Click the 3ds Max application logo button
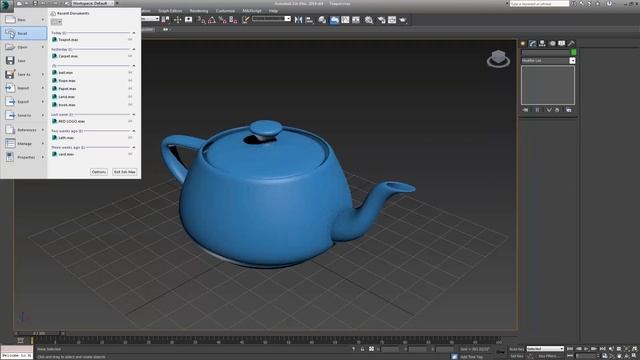The image size is (640, 360). tap(7, 5)
